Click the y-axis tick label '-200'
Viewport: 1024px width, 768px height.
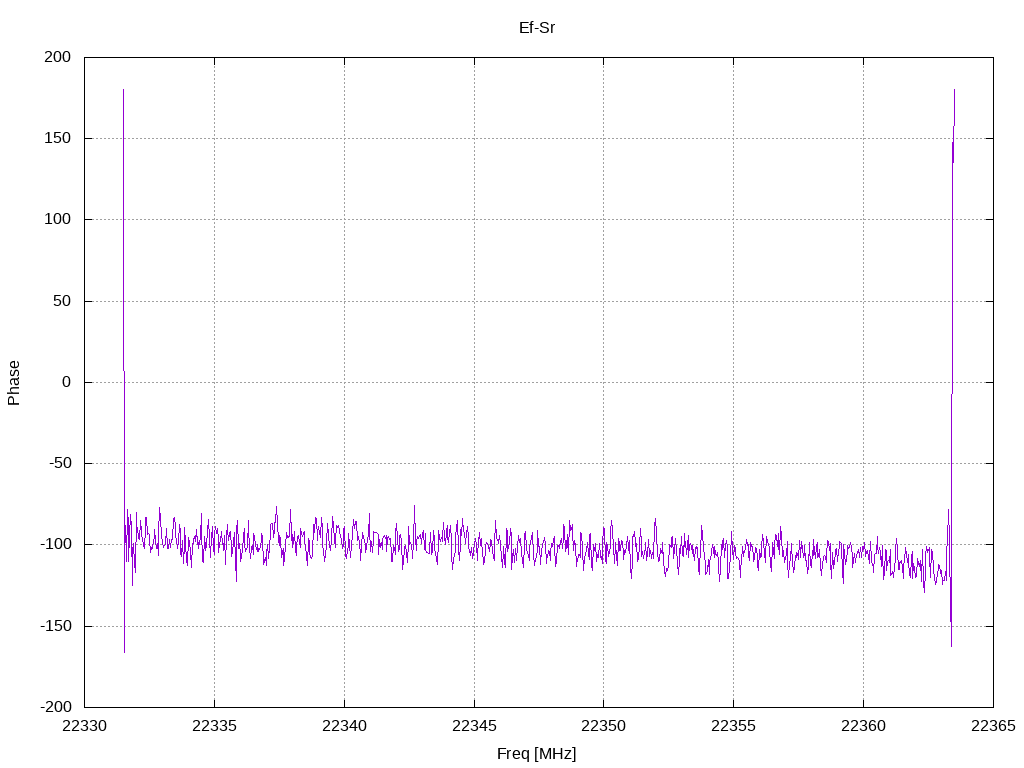pos(56,707)
